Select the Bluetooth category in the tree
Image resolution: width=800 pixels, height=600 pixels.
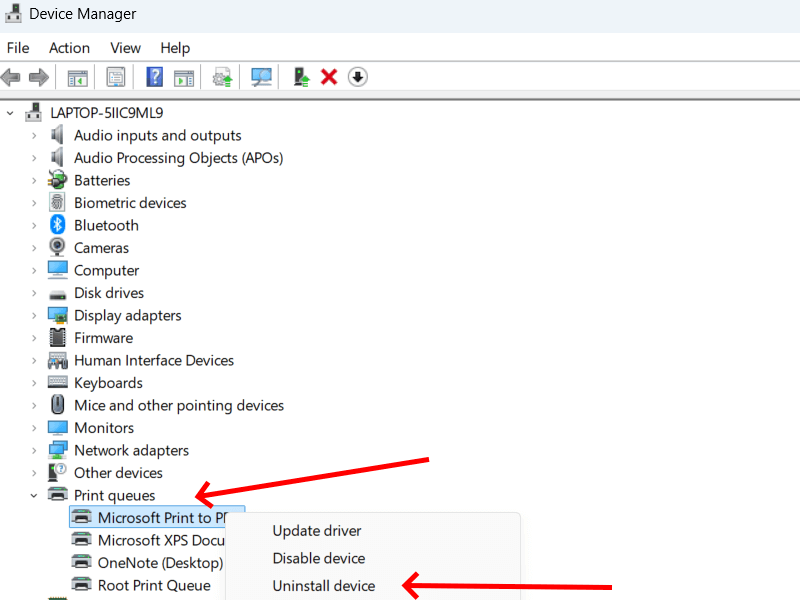tap(106, 225)
